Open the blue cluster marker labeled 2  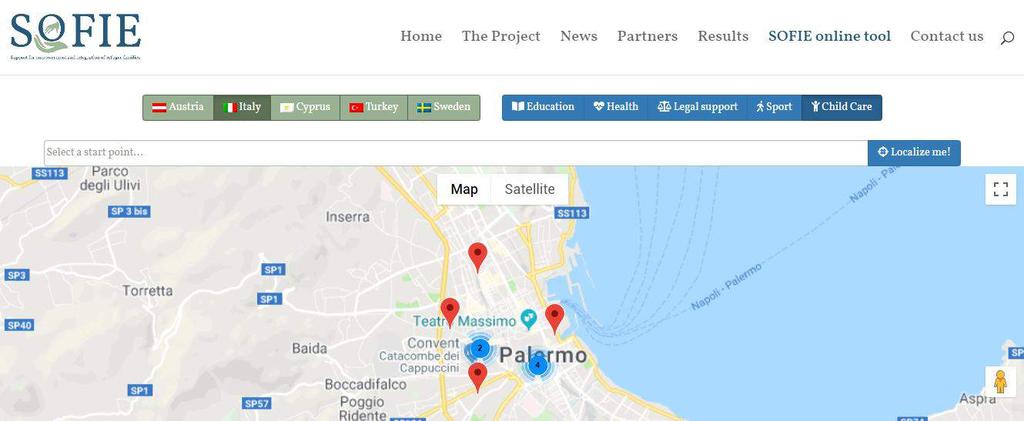pyautogui.click(x=479, y=348)
